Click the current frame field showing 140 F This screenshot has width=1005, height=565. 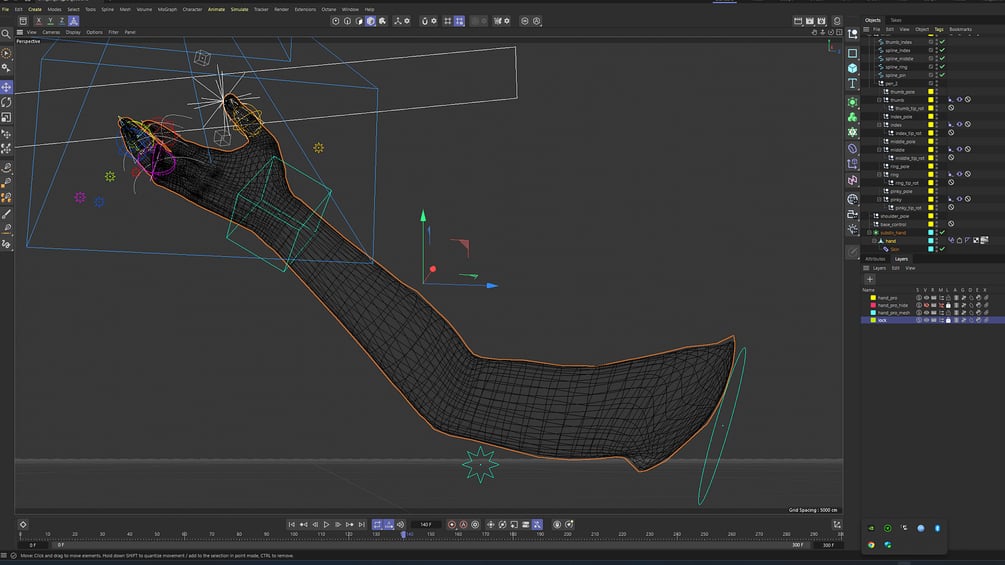tap(425, 524)
